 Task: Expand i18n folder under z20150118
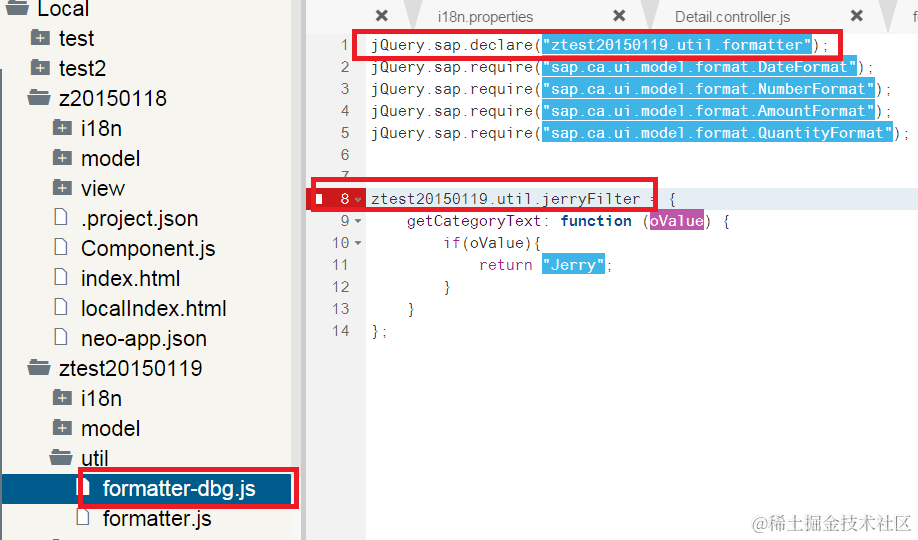click(62, 128)
